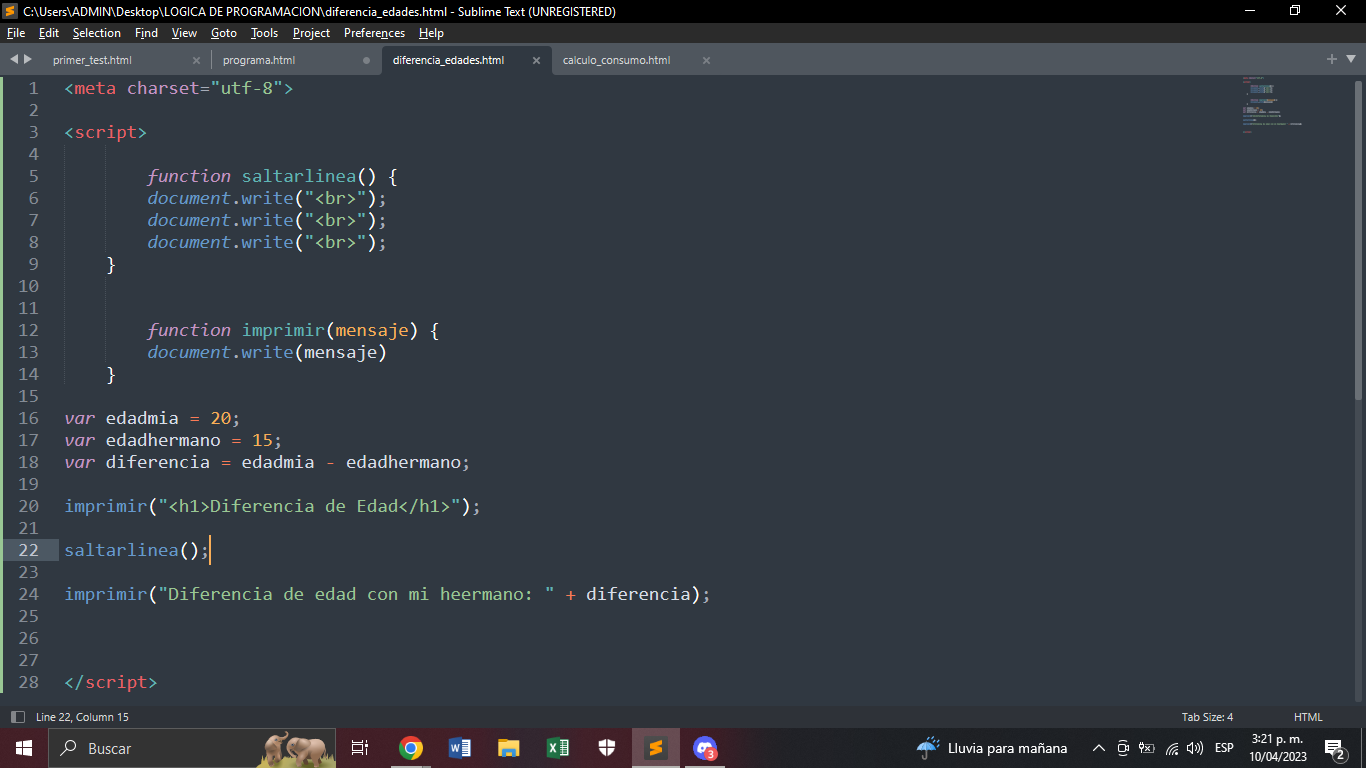Toggle the side bar panel switcher icon
Viewport: 1366px width, 768px height.
(17, 717)
